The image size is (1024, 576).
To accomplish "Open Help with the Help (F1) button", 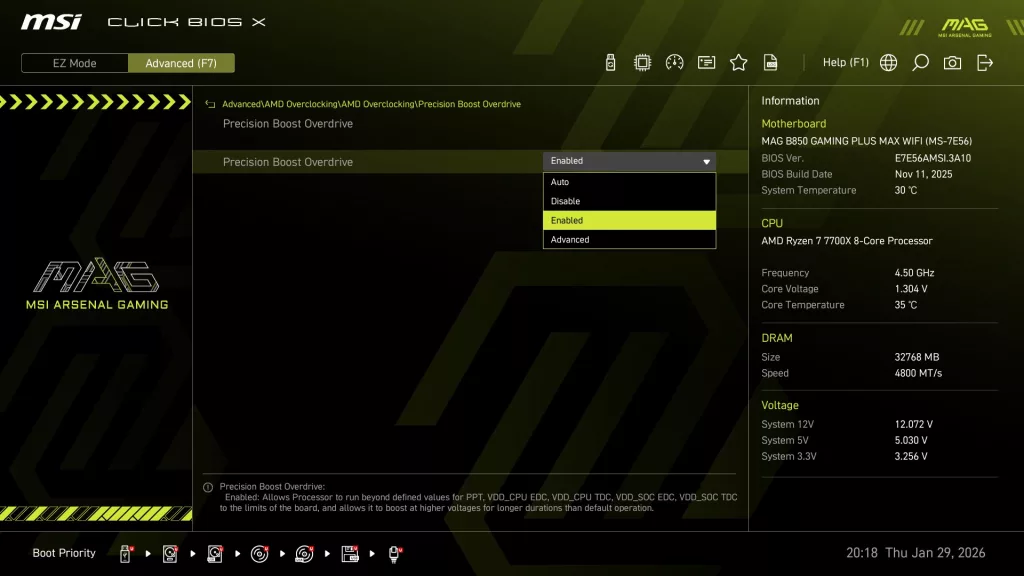I will [x=846, y=61].
